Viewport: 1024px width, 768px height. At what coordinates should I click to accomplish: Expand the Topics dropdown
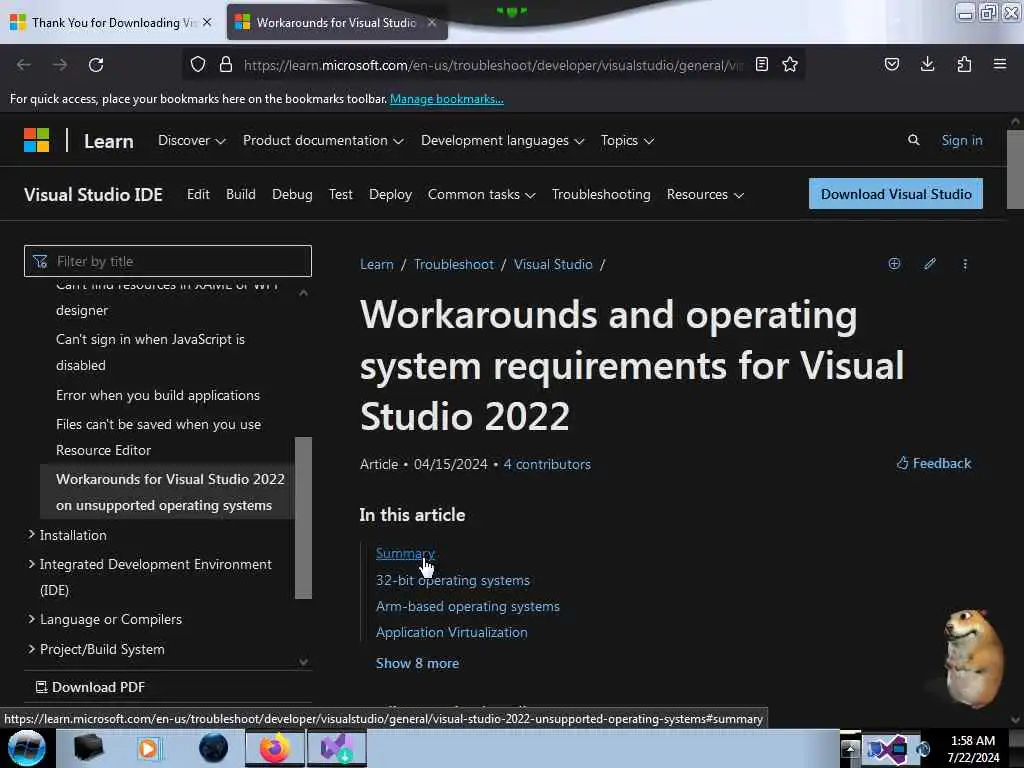[x=627, y=140]
